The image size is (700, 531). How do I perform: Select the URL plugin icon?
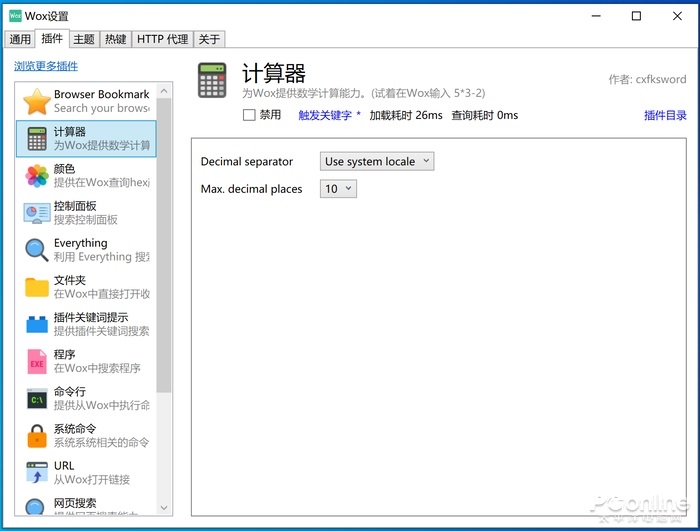click(x=37, y=472)
